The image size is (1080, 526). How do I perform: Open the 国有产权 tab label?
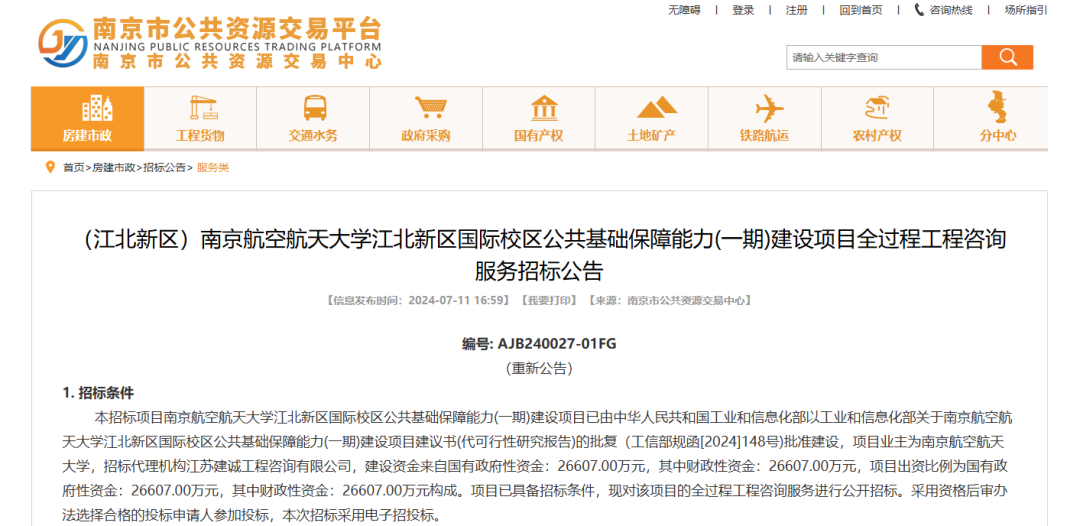coord(539,136)
